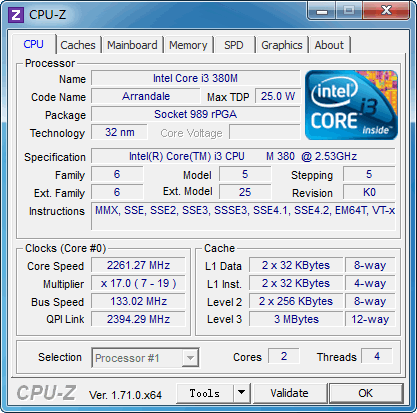Expand the Processor #1 selection combo box

[145, 358]
